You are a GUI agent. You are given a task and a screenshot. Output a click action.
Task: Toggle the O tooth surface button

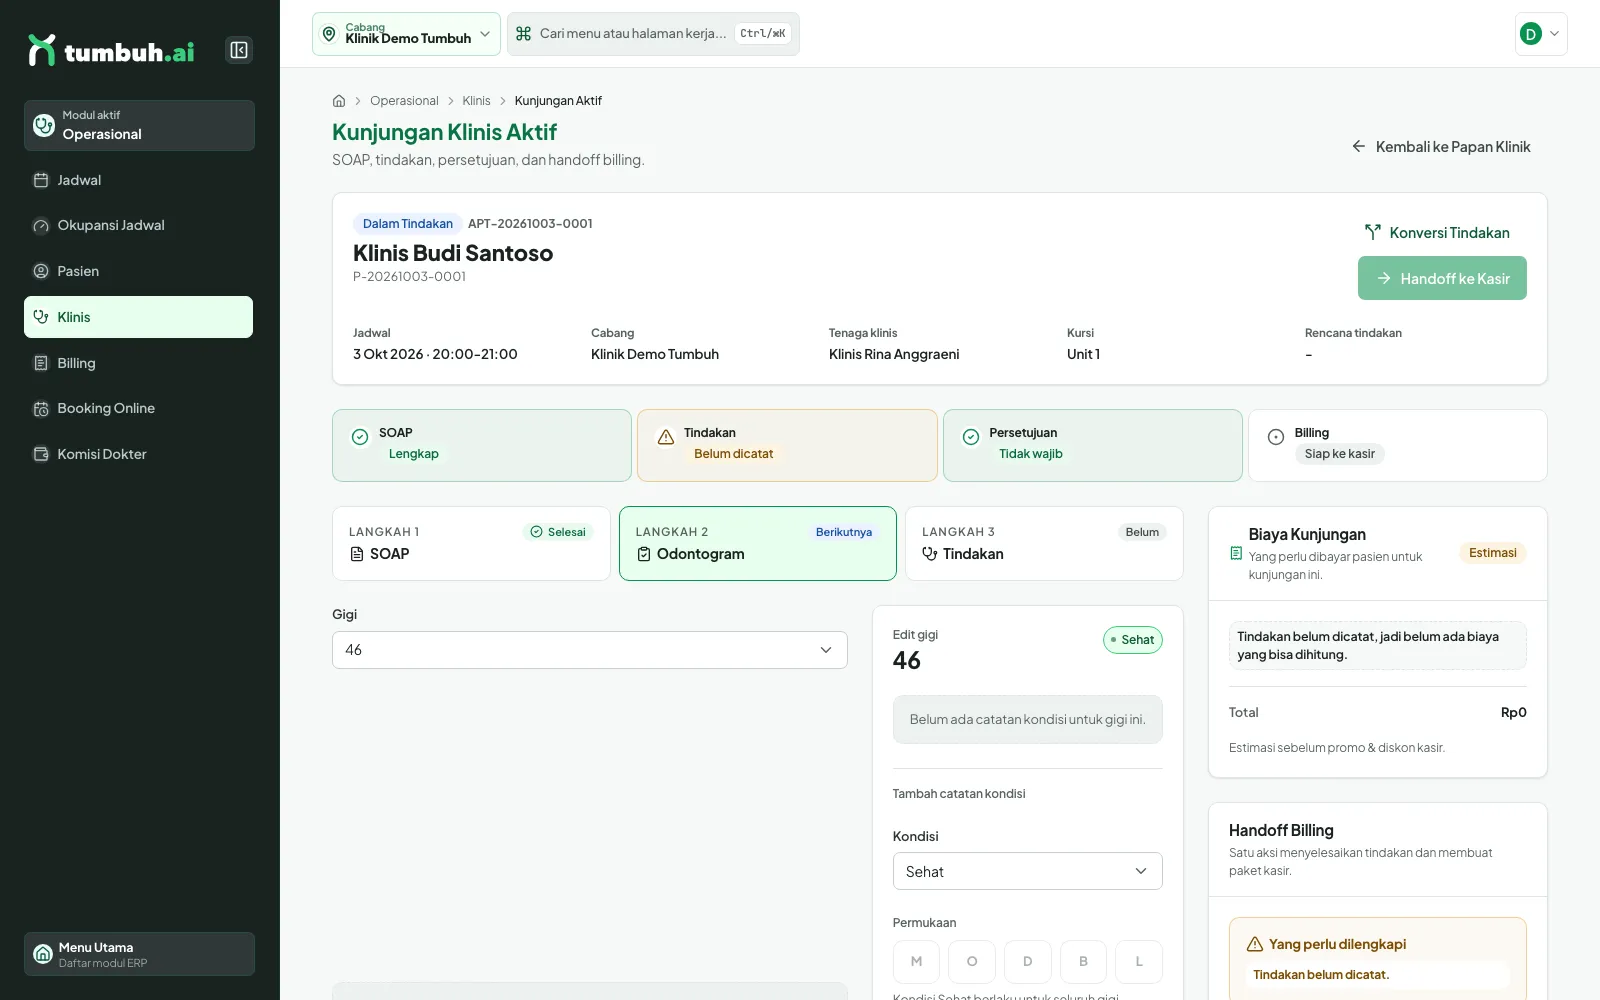pyautogui.click(x=972, y=961)
